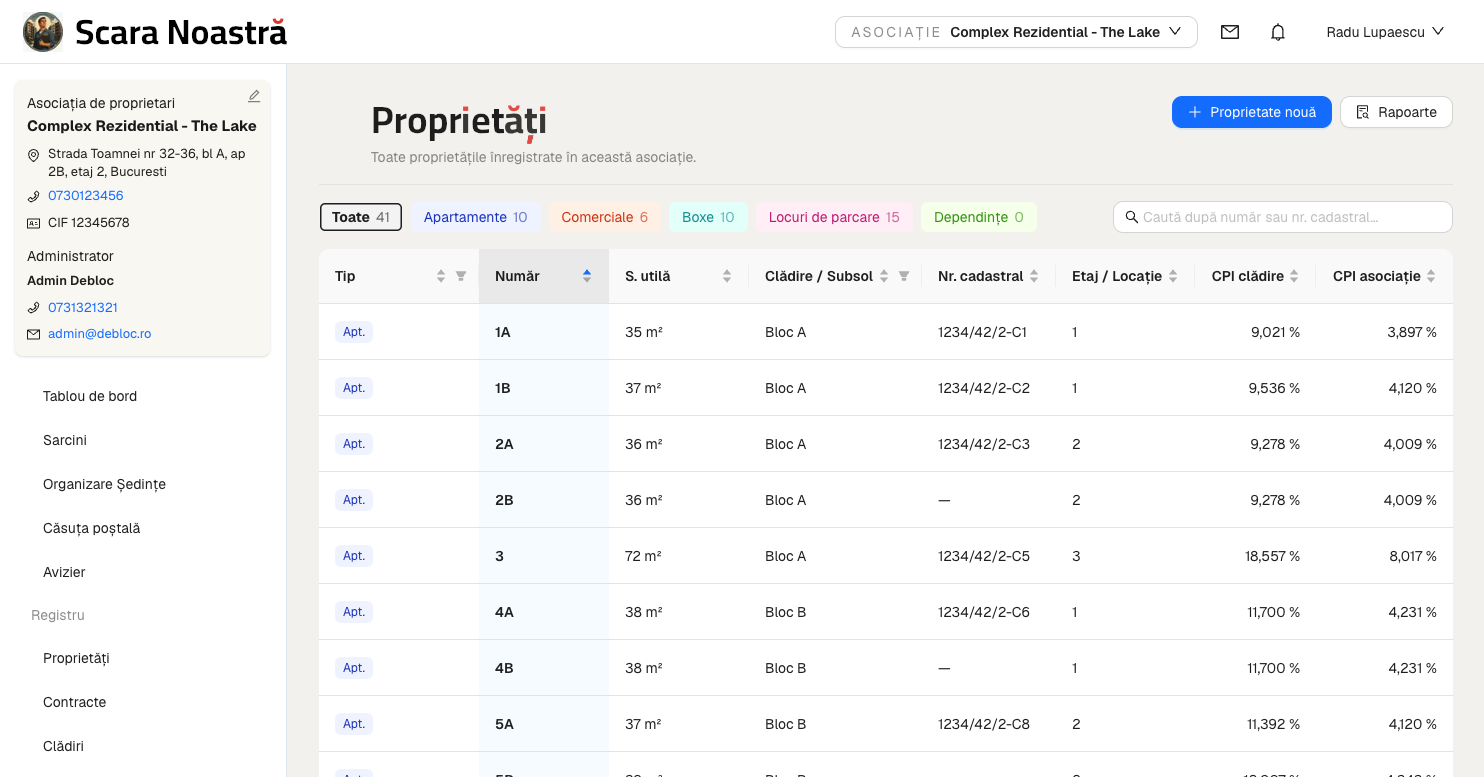
Task: Open the notifications bell icon
Action: [x=1278, y=32]
